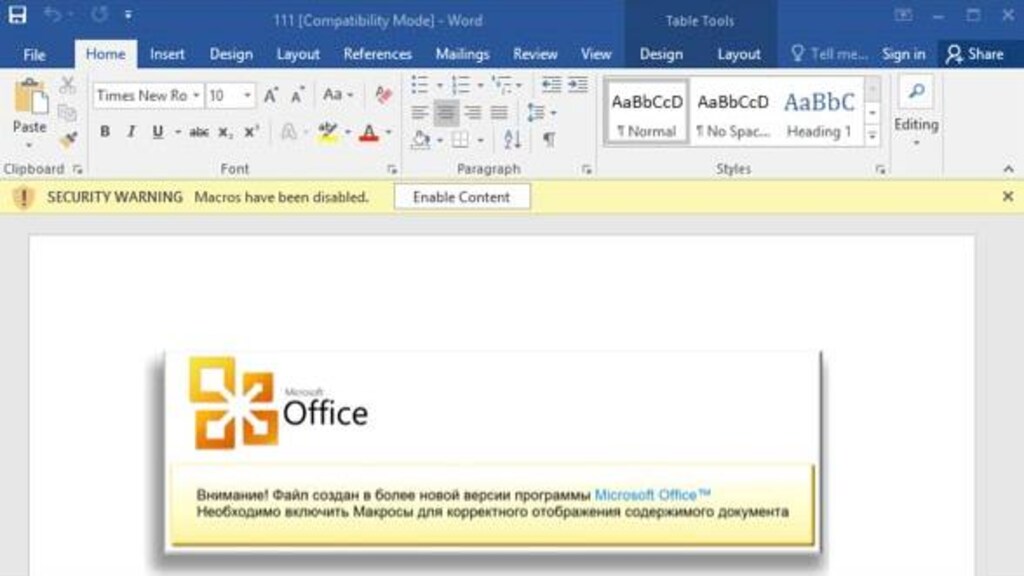1024x576 pixels.
Task: Toggle paragraph marks visibility
Action: click(x=548, y=141)
